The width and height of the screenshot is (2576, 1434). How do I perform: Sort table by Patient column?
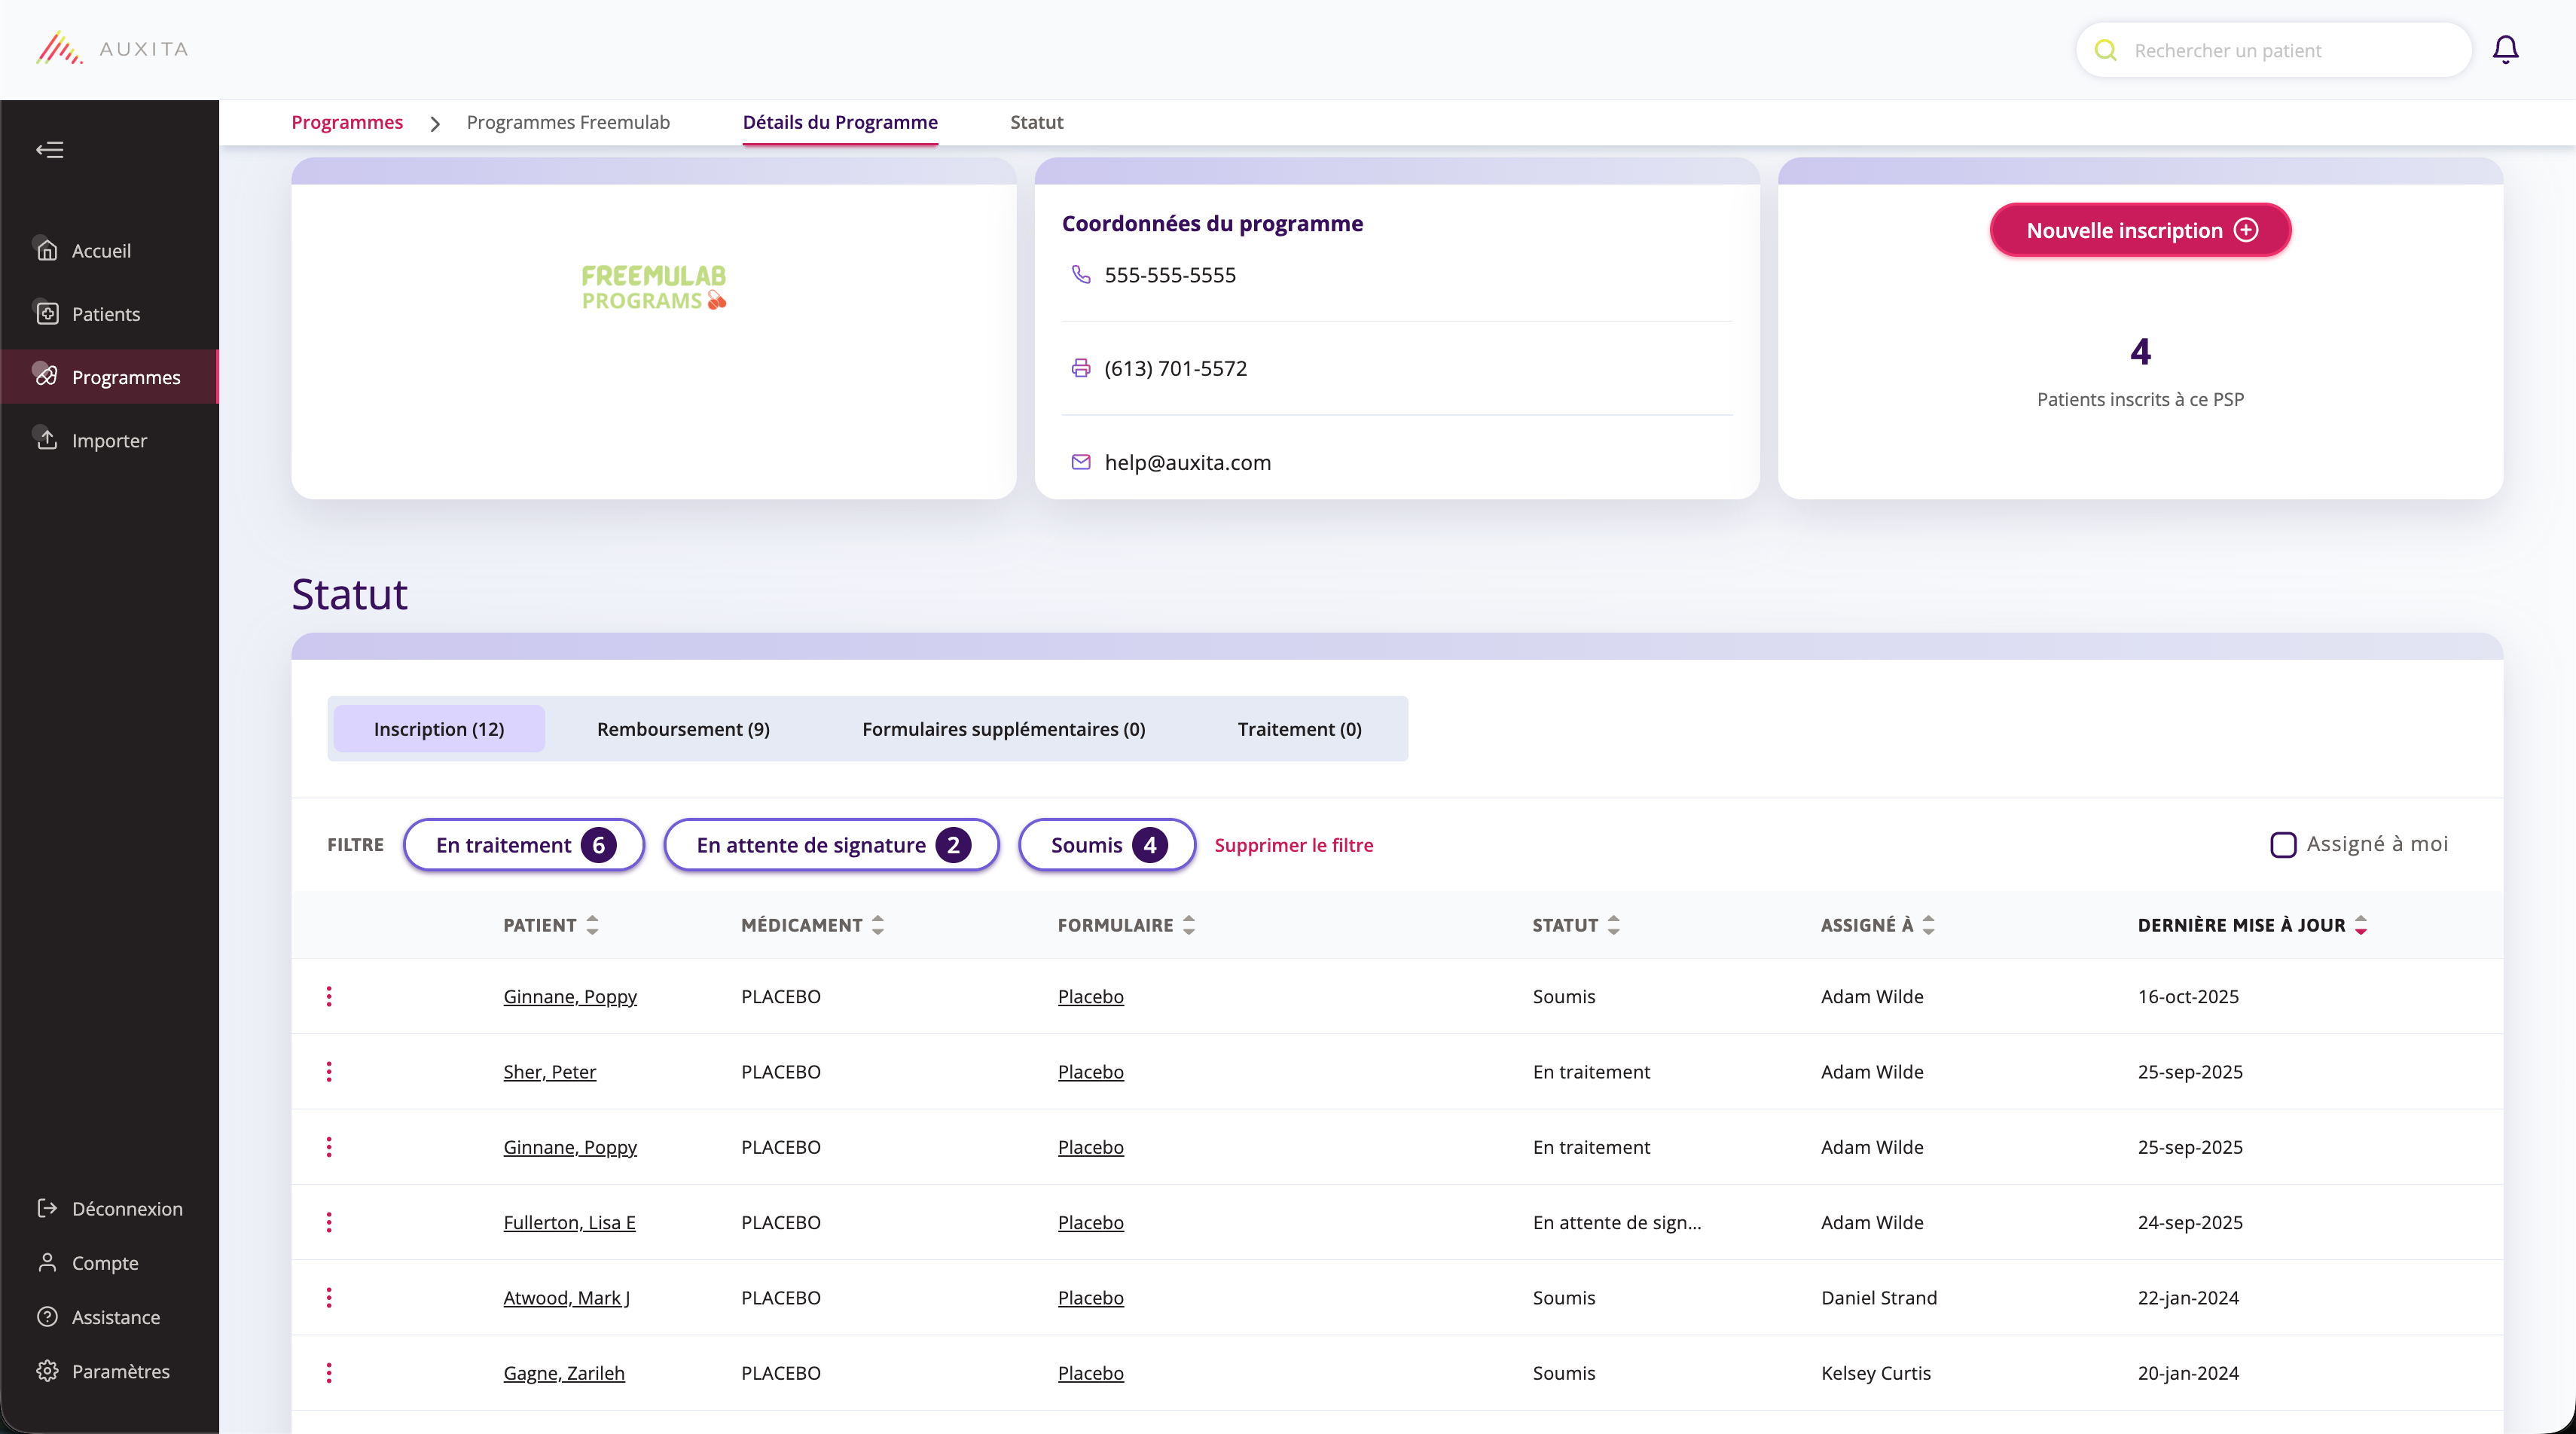tap(592, 925)
